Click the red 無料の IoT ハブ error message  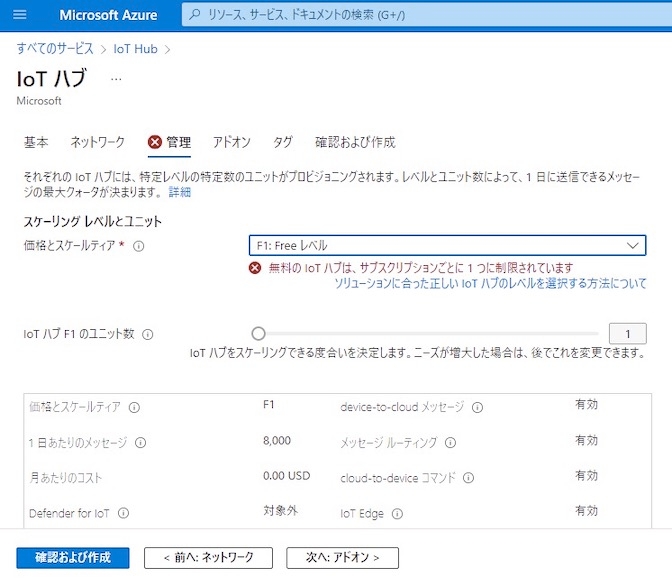(421, 268)
